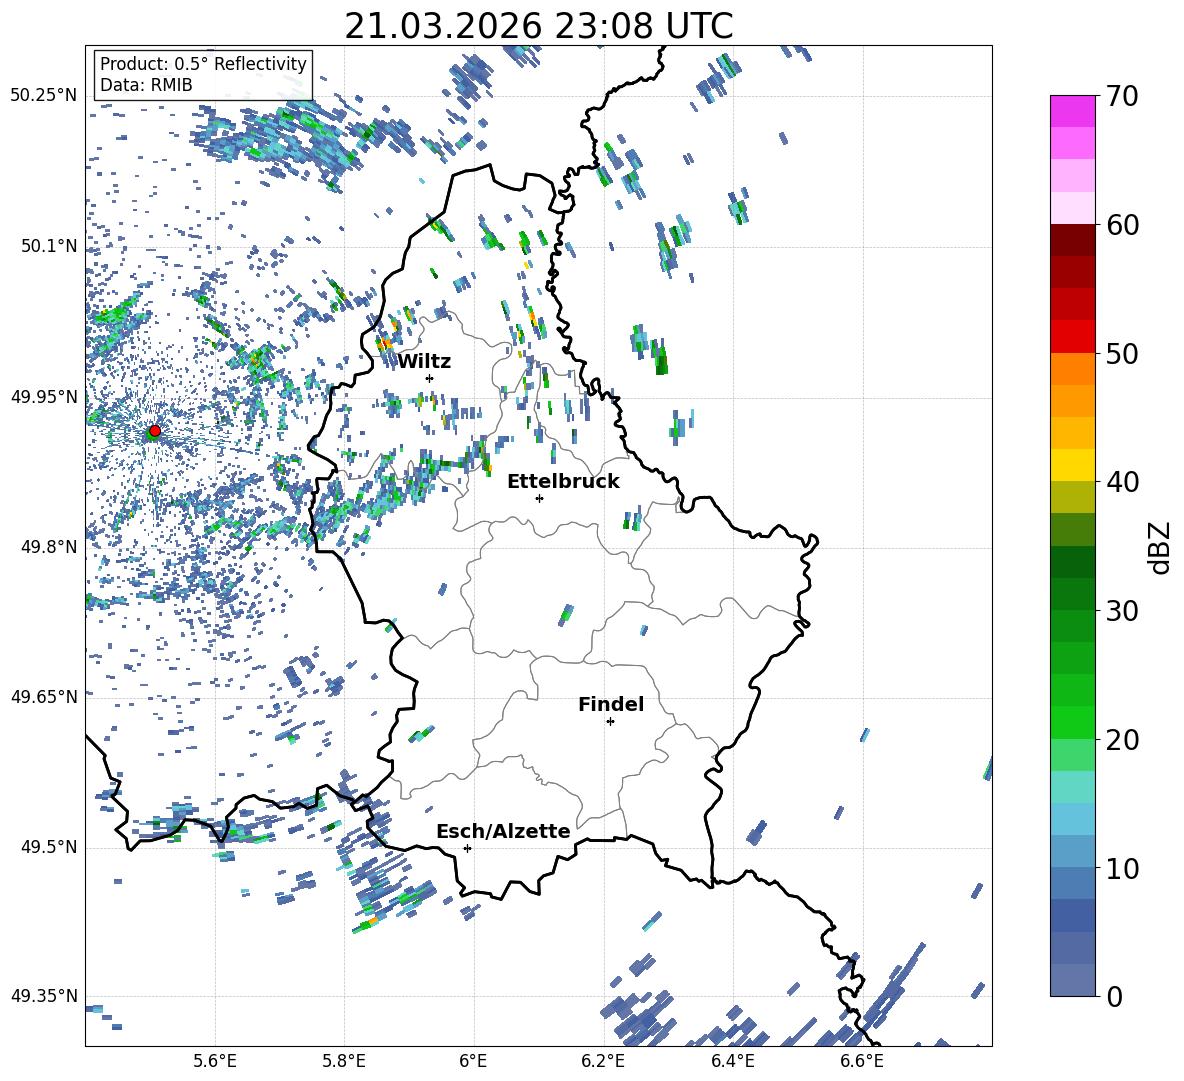The height and width of the screenshot is (1081, 1184).
Task: Click the 6.4°E longitude label
Action: click(x=732, y=1061)
